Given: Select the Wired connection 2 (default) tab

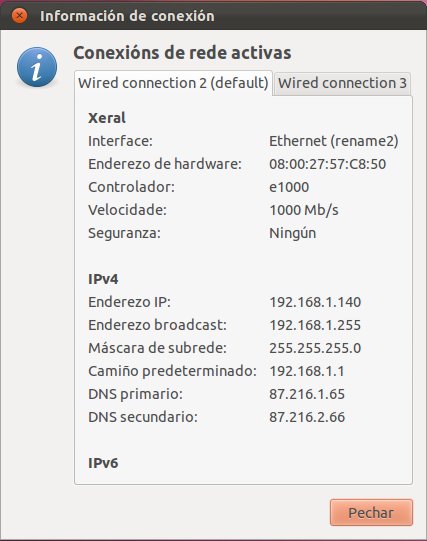Looking at the screenshot, I should pyautogui.click(x=173, y=83).
